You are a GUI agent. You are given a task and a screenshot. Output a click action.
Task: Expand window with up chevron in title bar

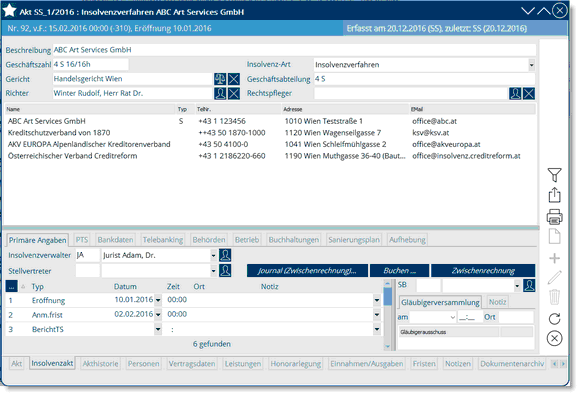pos(544,11)
